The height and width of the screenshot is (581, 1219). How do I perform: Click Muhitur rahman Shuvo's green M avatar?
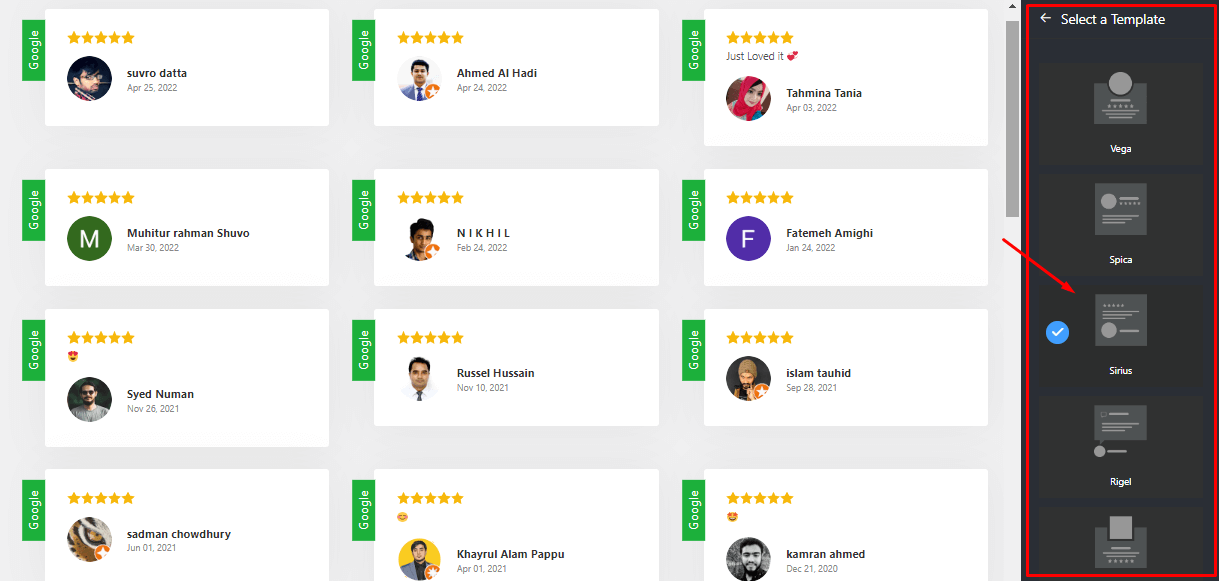pyautogui.click(x=89, y=239)
